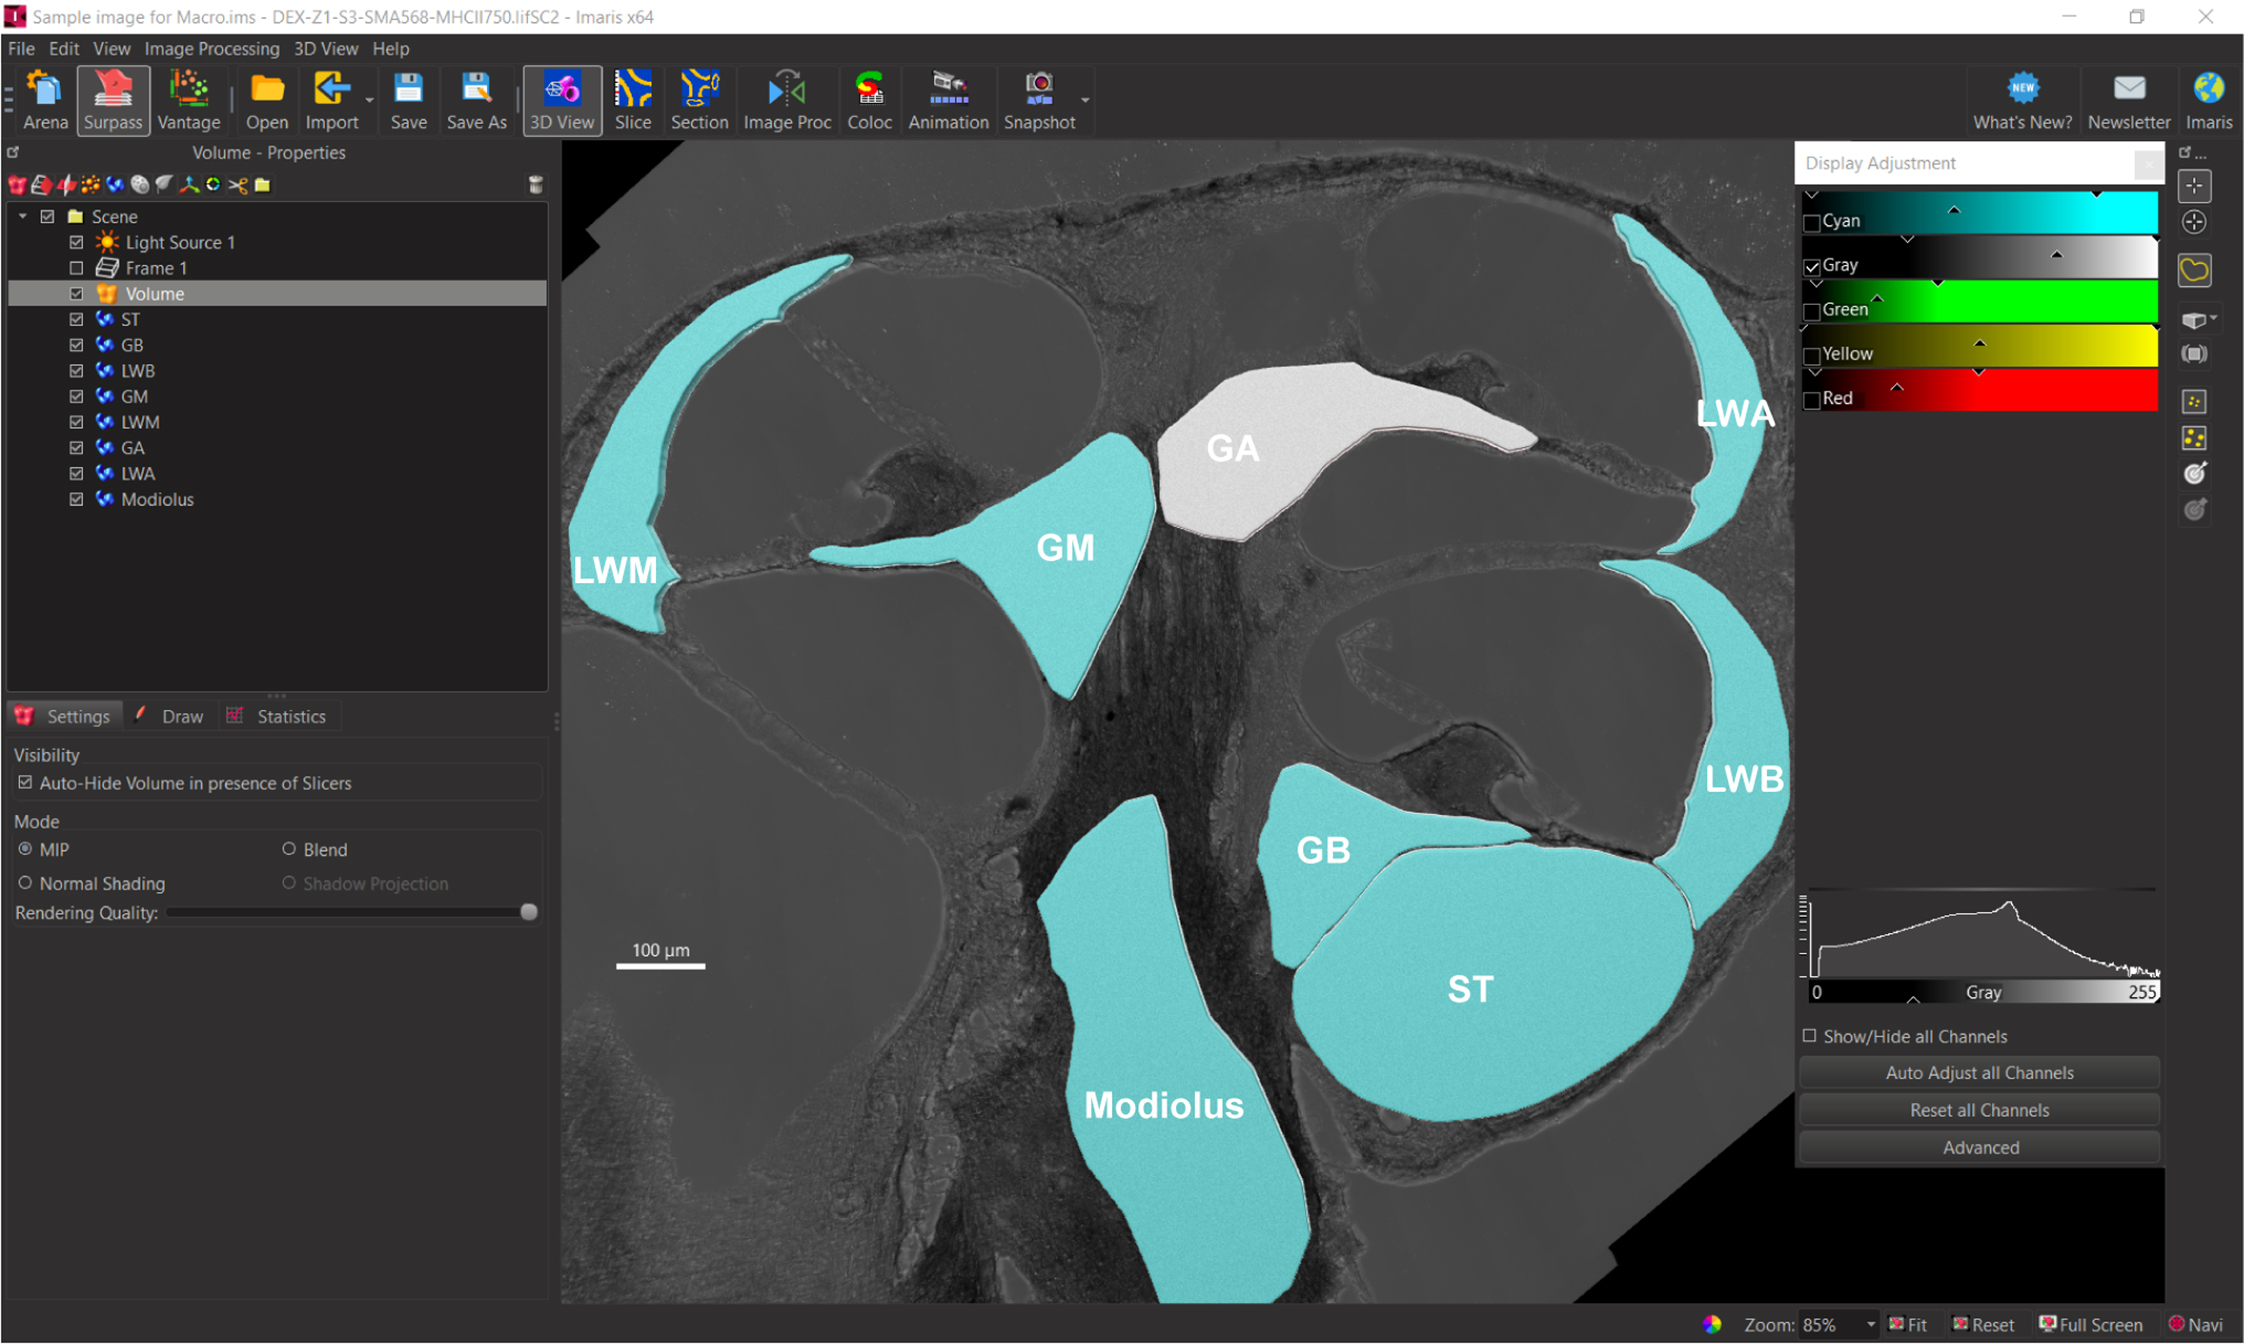
Task: Click the Section view icon
Action: point(698,100)
